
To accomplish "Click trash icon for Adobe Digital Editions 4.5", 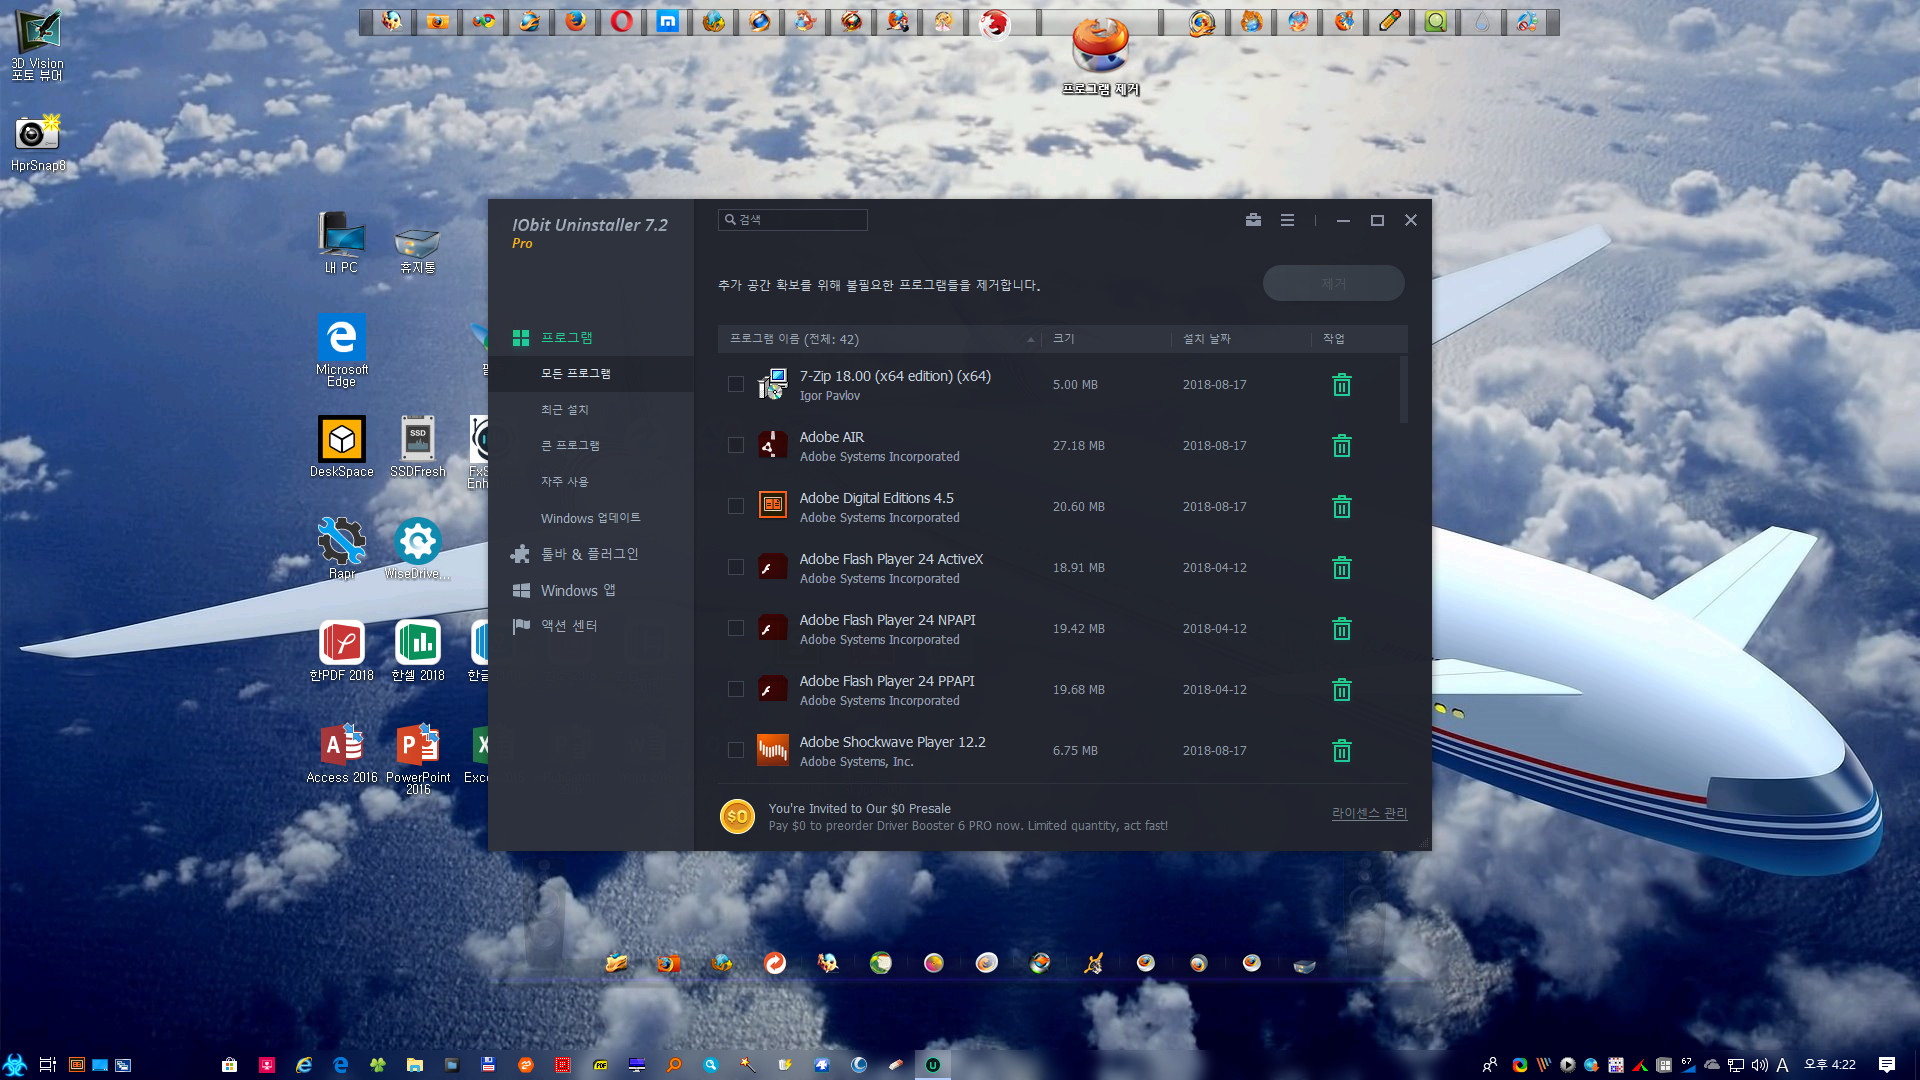I will pyautogui.click(x=1342, y=507).
